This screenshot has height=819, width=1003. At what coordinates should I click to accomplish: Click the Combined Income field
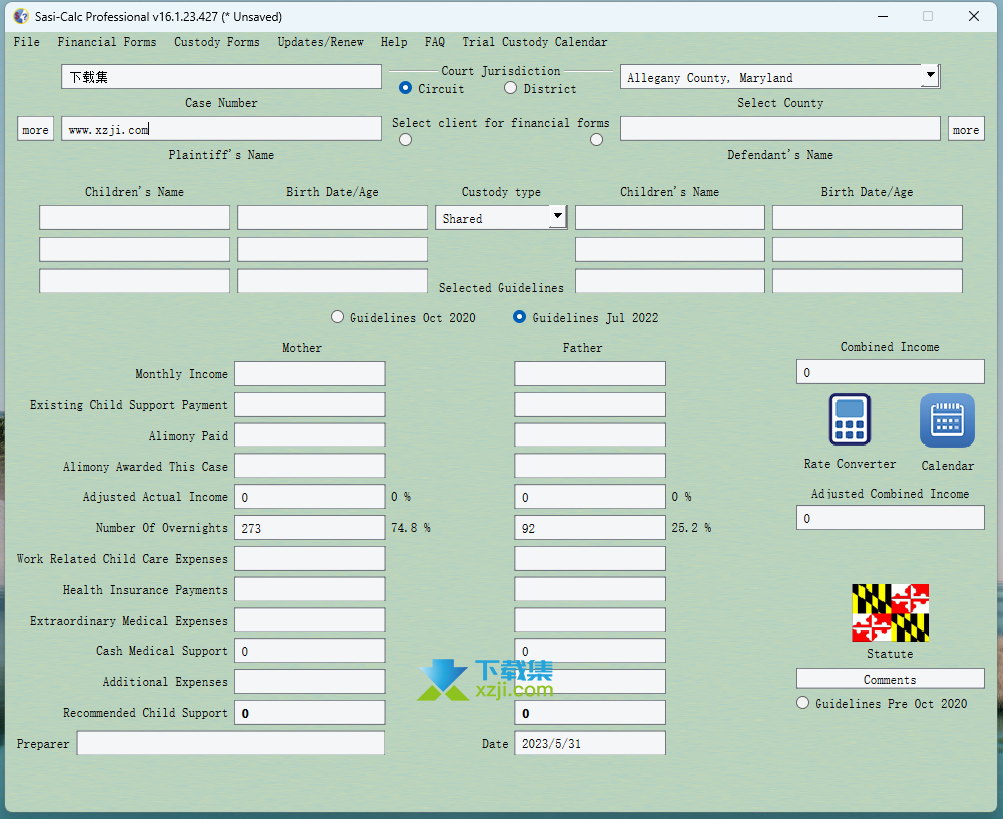890,372
